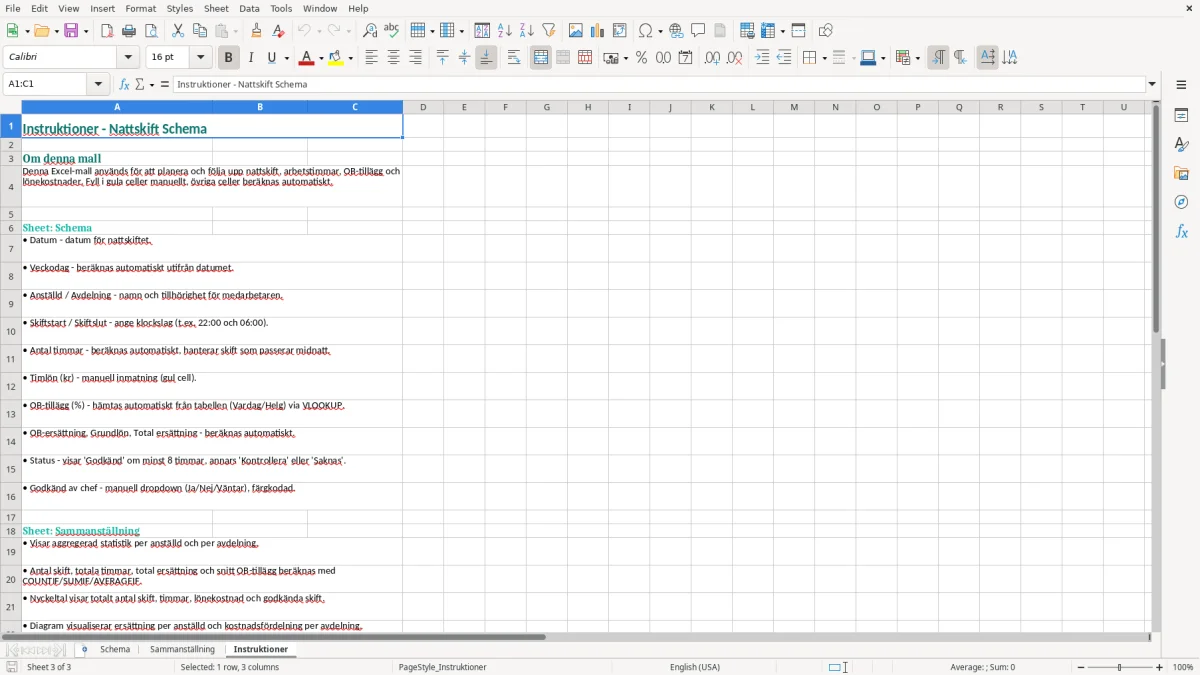Expand the background color dropdown arrow
1200x675 pixels.
351,58
